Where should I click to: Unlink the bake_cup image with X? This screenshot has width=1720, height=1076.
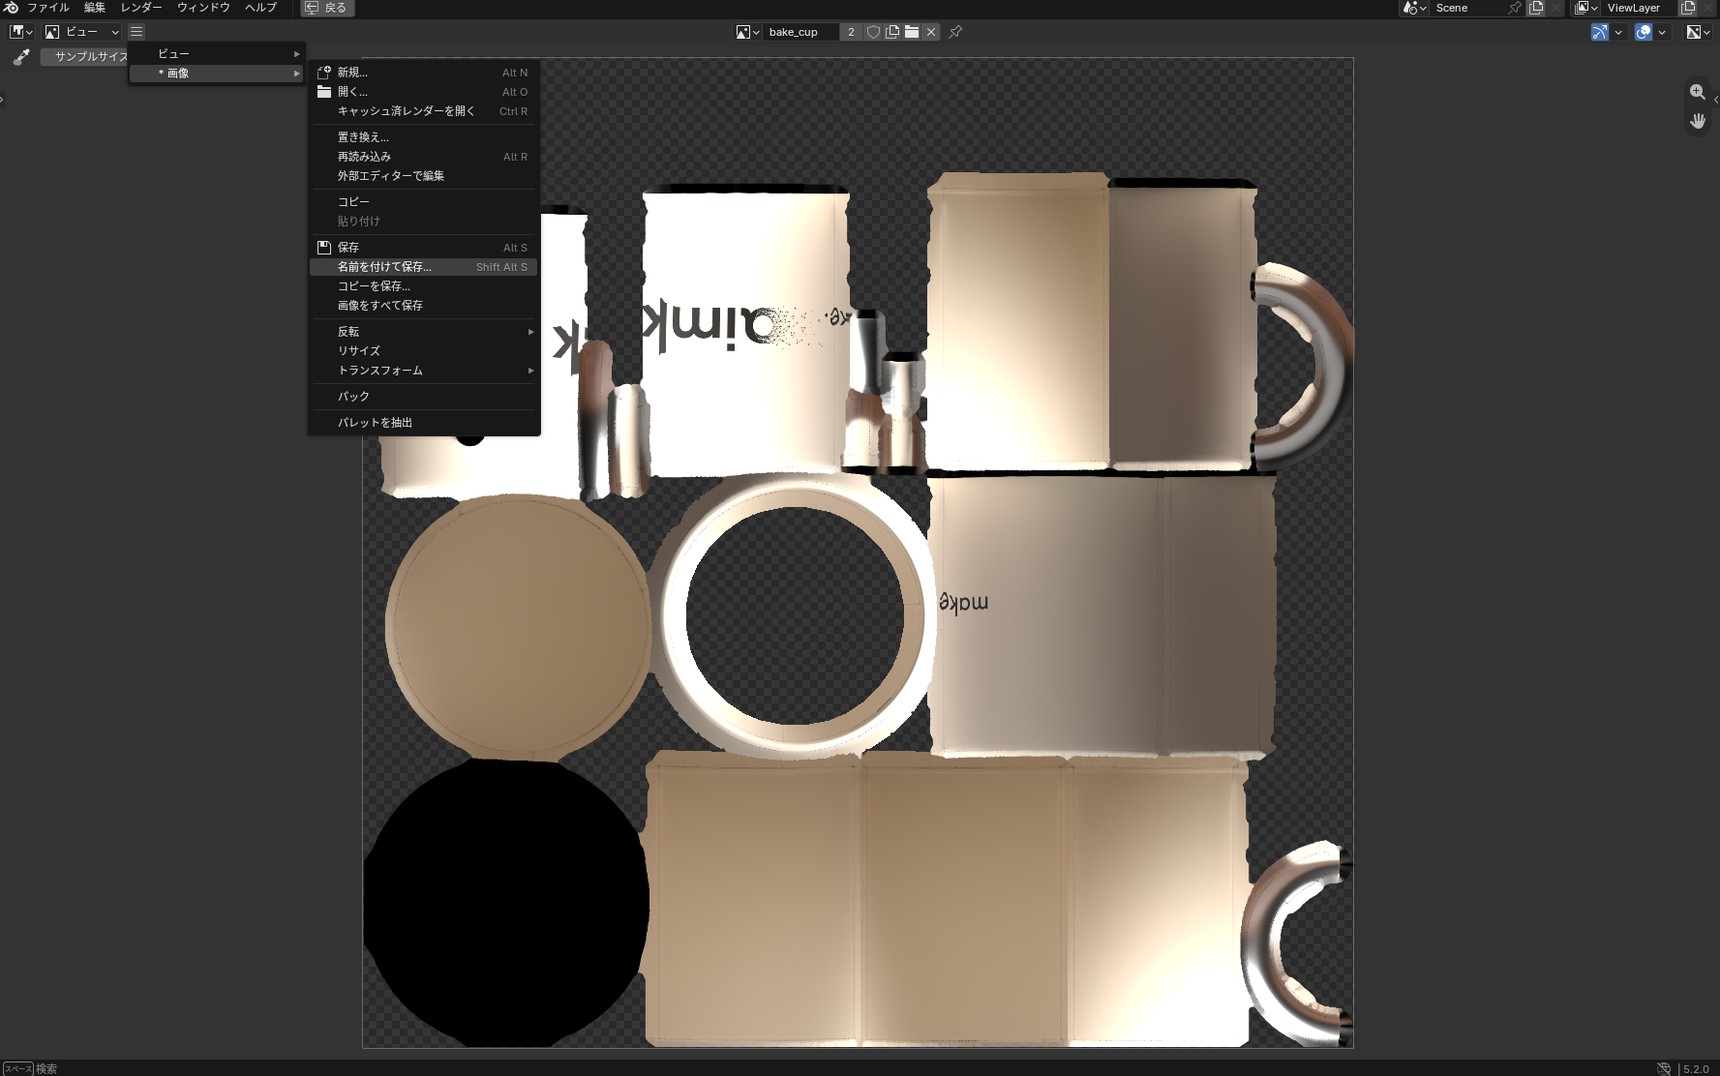click(931, 32)
